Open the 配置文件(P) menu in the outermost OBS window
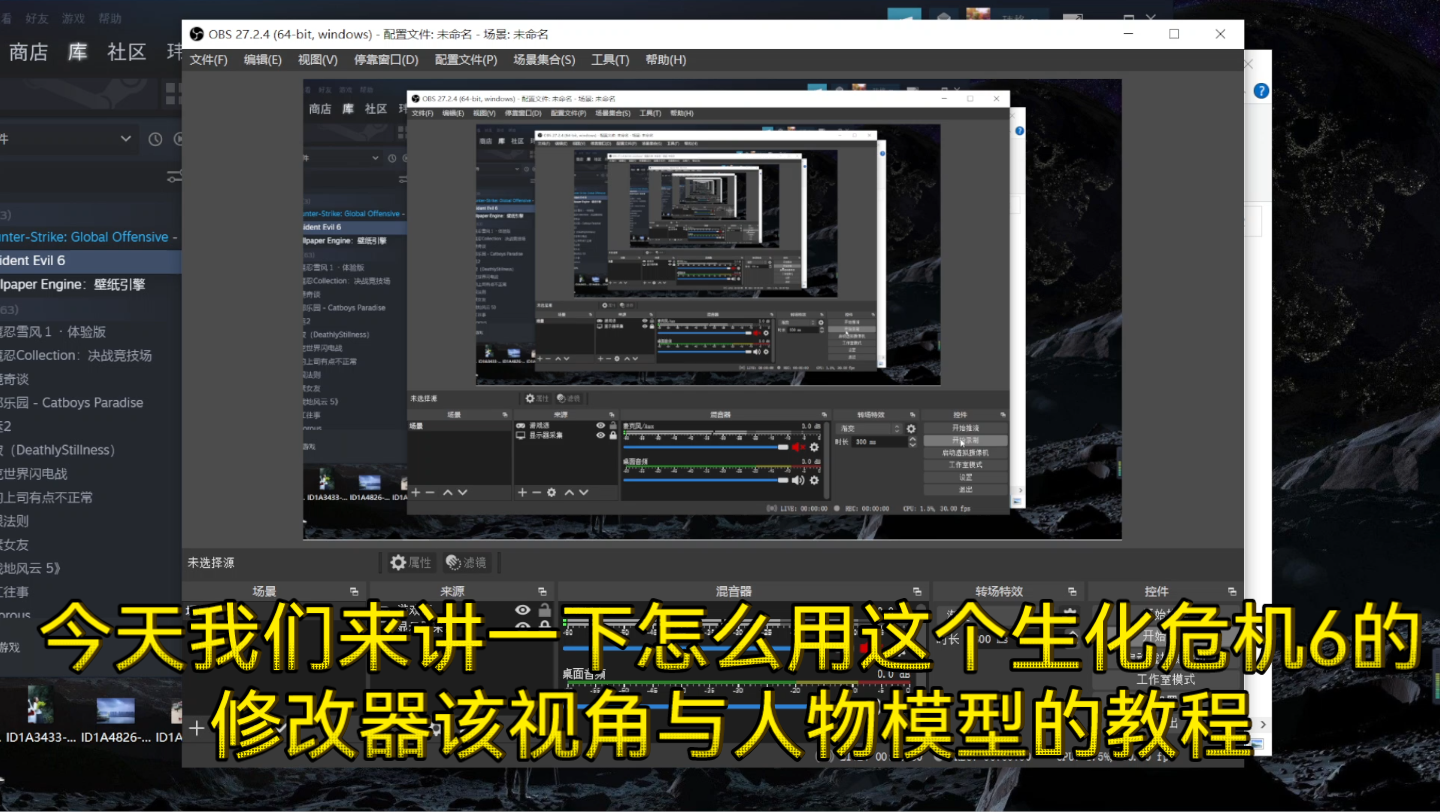 pyautogui.click(x=466, y=60)
